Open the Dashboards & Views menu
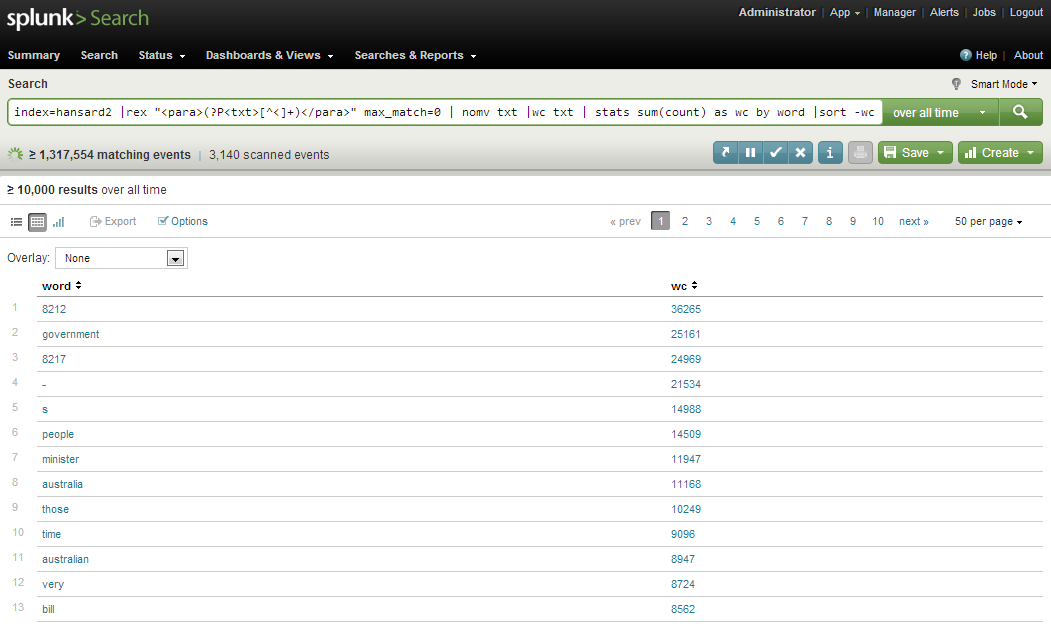The image size is (1051, 626). click(269, 55)
